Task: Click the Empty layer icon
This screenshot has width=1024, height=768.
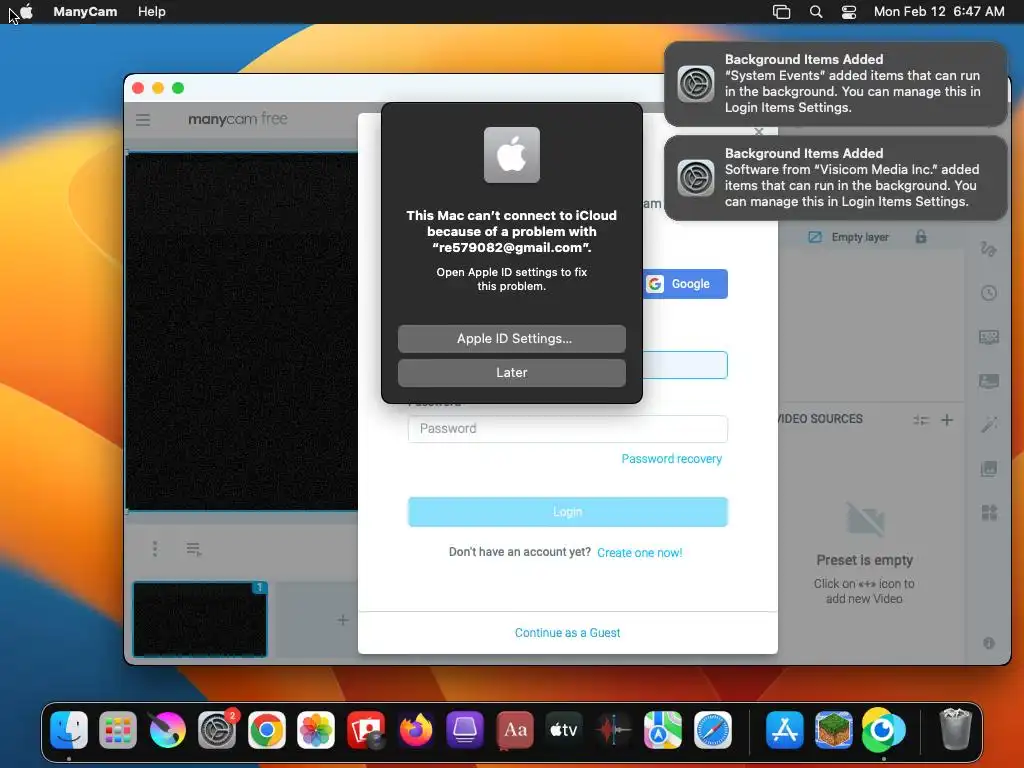Action: [814, 237]
